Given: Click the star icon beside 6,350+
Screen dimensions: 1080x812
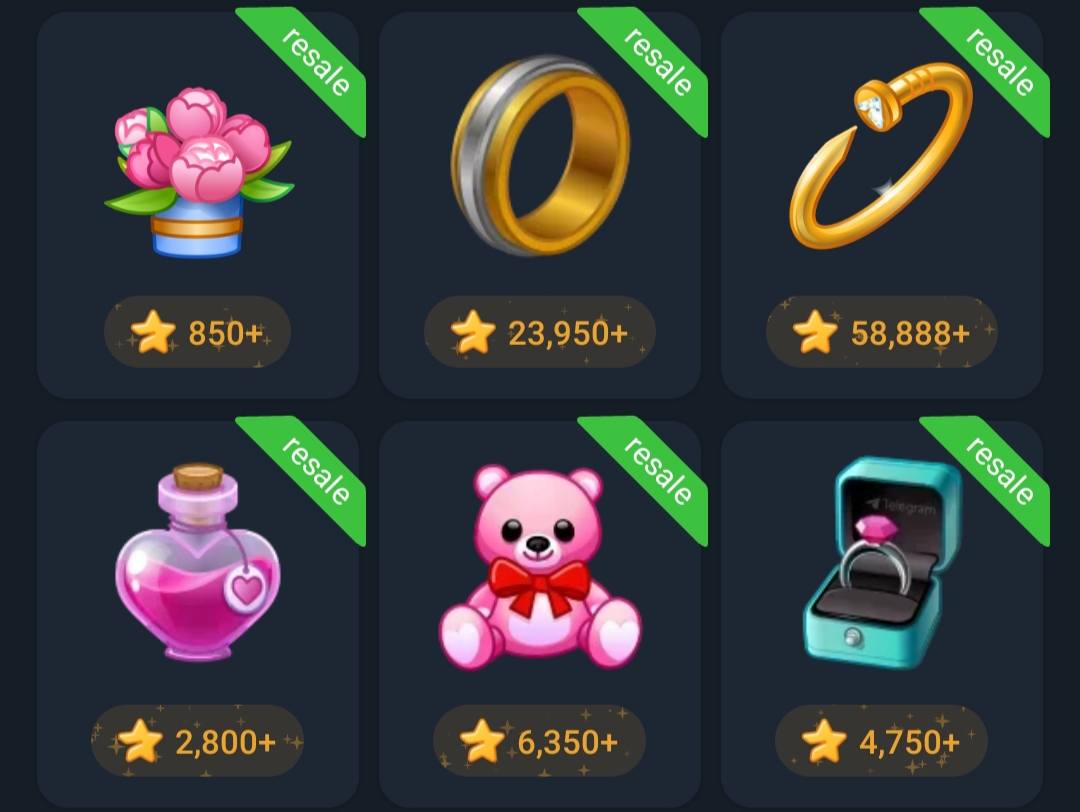Looking at the screenshot, I should pyautogui.click(x=482, y=741).
